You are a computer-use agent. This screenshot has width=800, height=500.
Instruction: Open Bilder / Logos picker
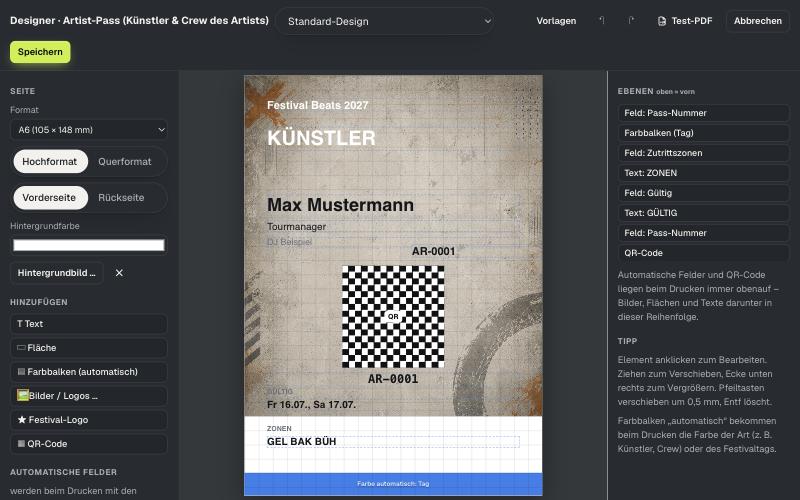click(x=89, y=395)
